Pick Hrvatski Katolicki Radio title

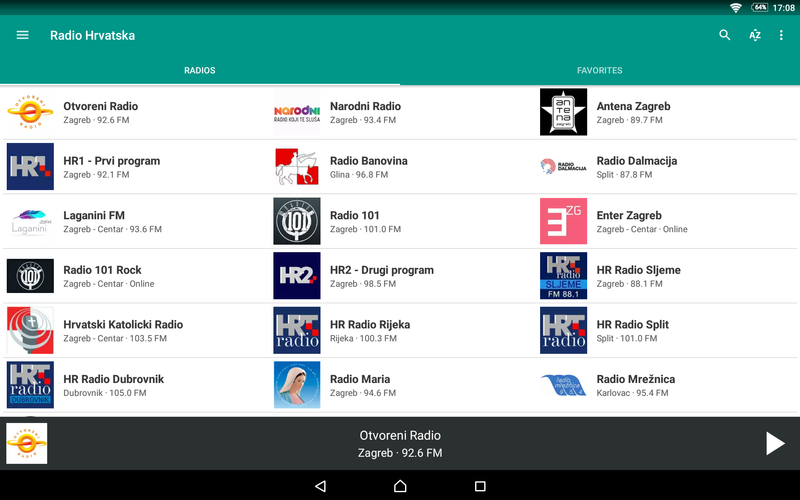tap(123, 324)
